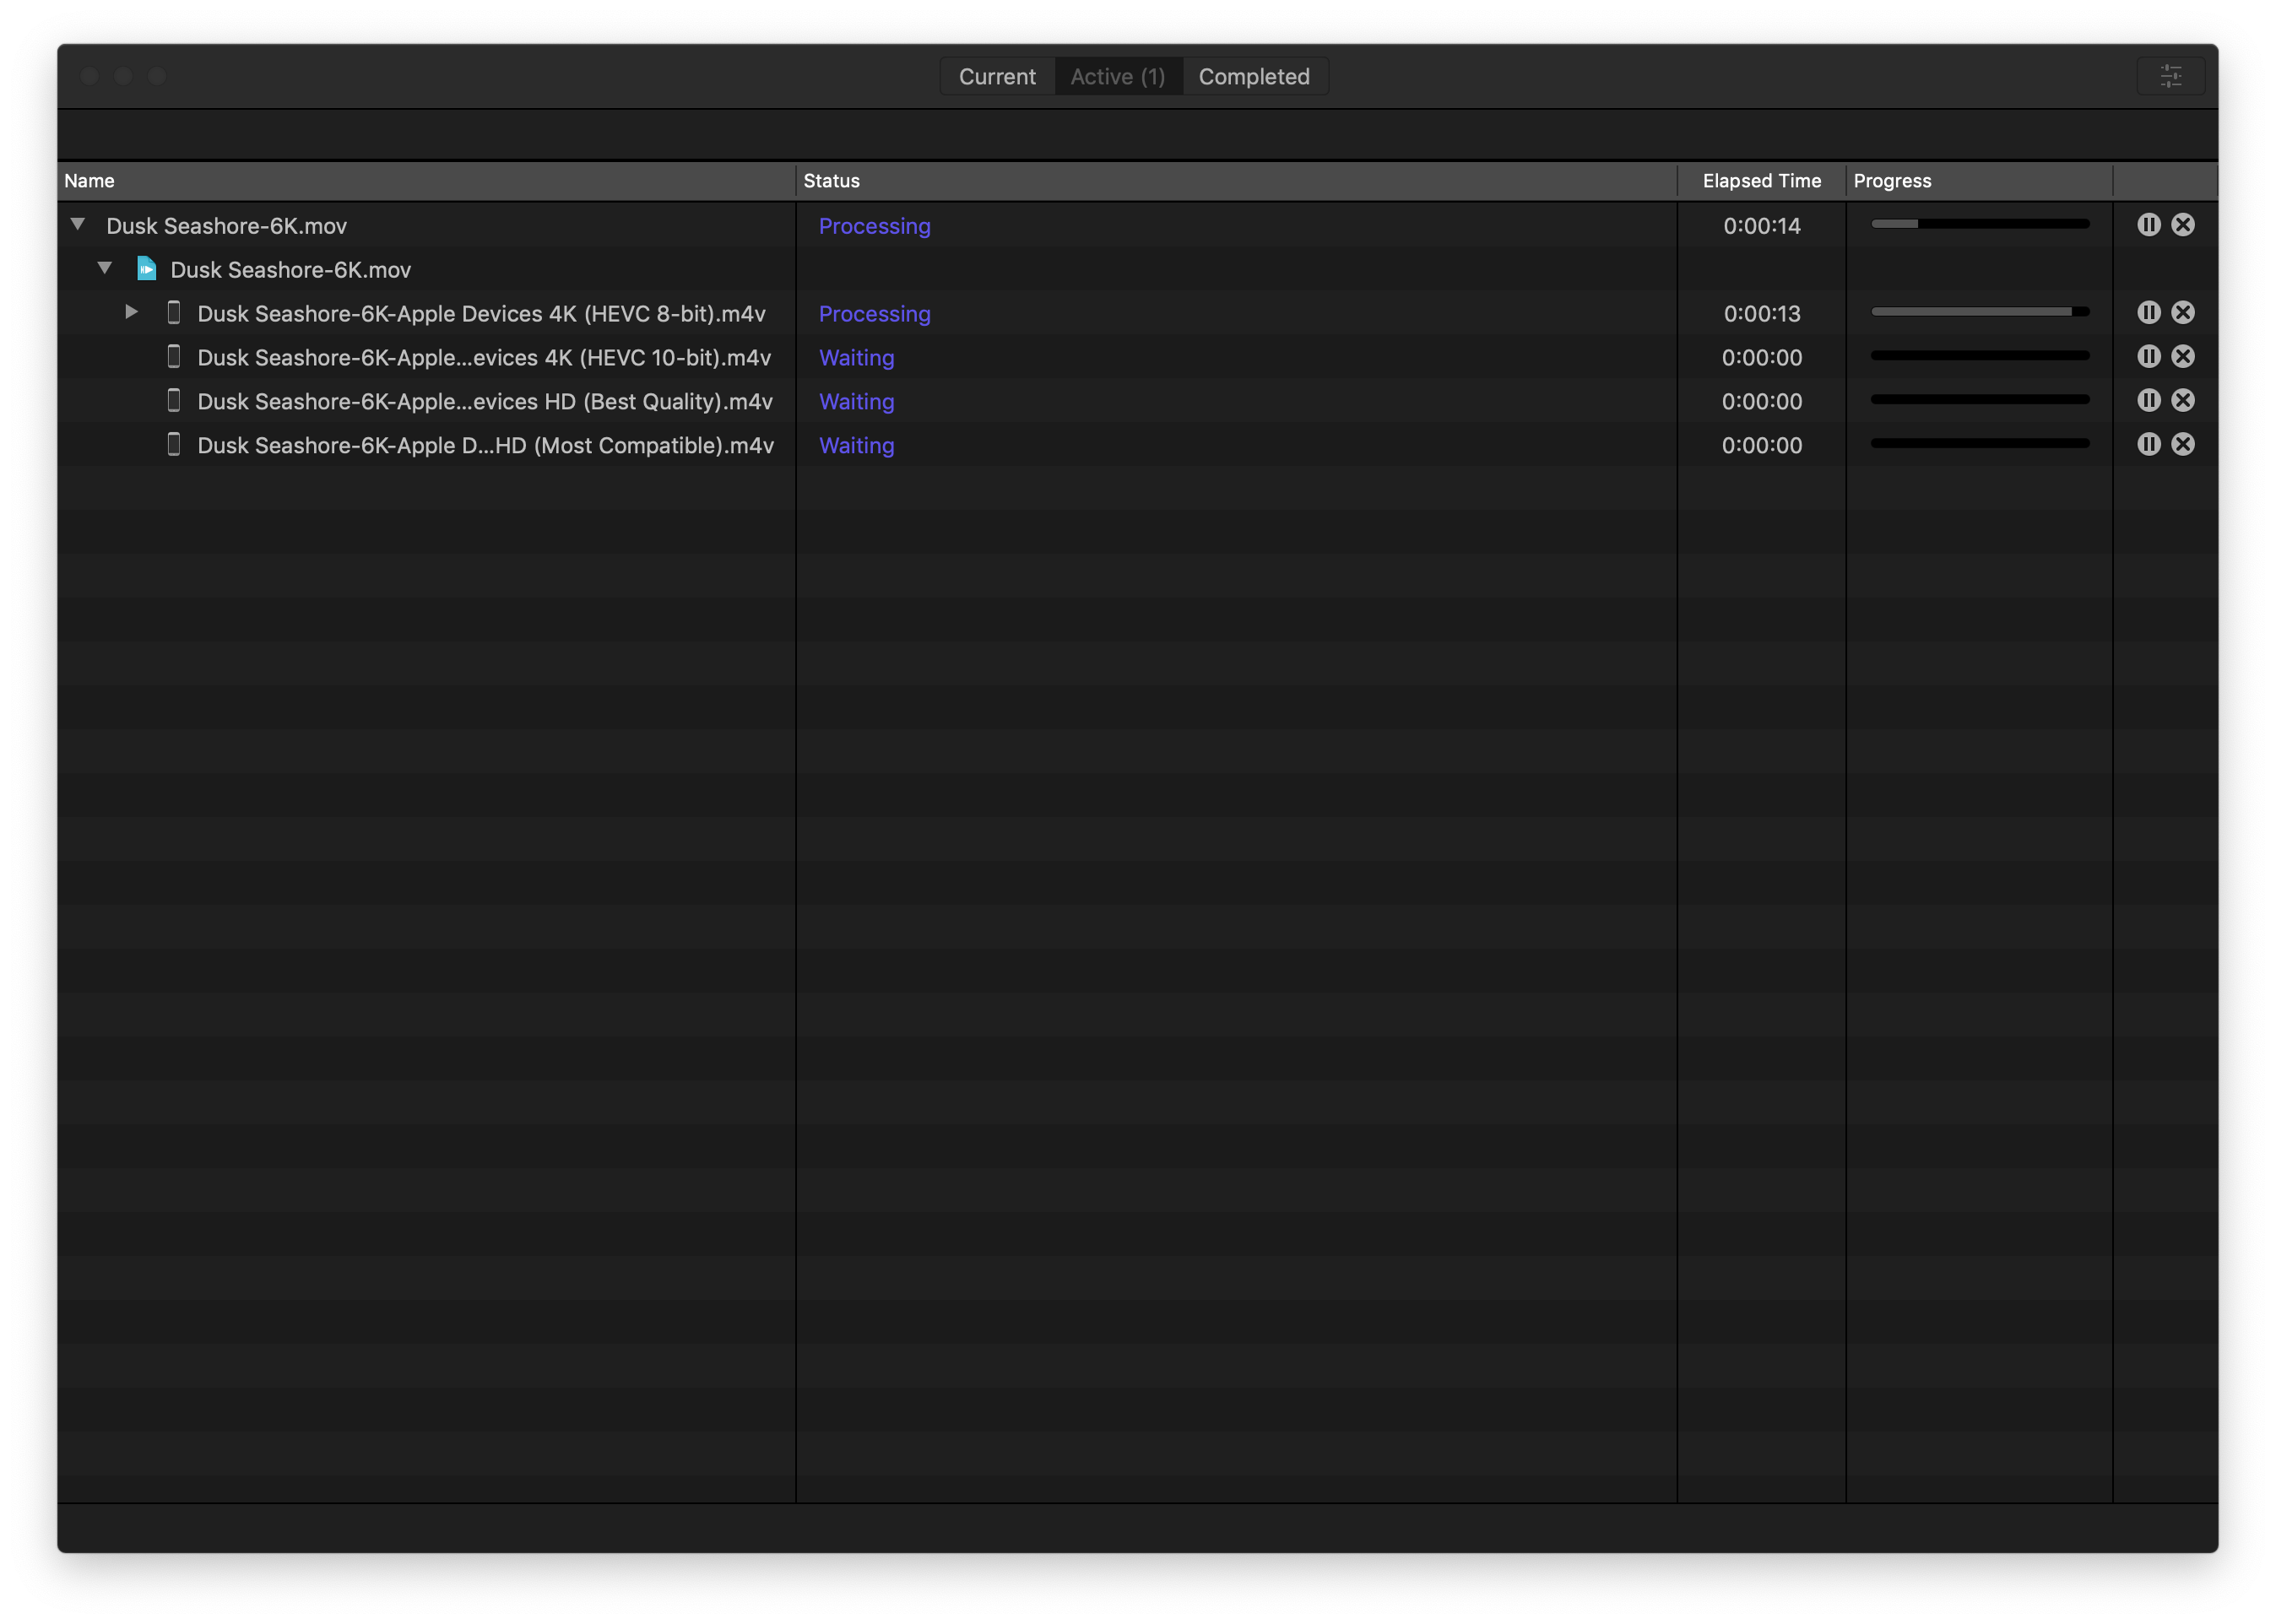Collapse the nested Dusk Seashore-6K.mov source row
The image size is (2276, 1624).
[x=105, y=268]
